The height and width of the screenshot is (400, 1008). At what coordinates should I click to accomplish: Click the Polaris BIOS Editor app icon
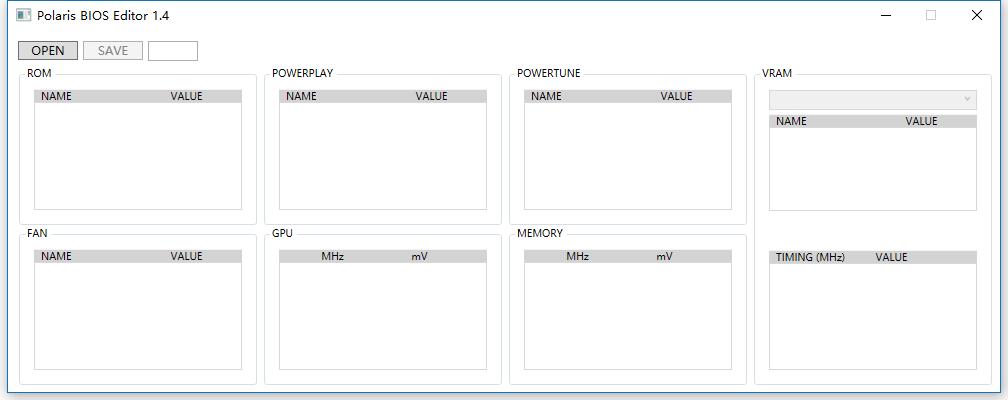point(24,16)
